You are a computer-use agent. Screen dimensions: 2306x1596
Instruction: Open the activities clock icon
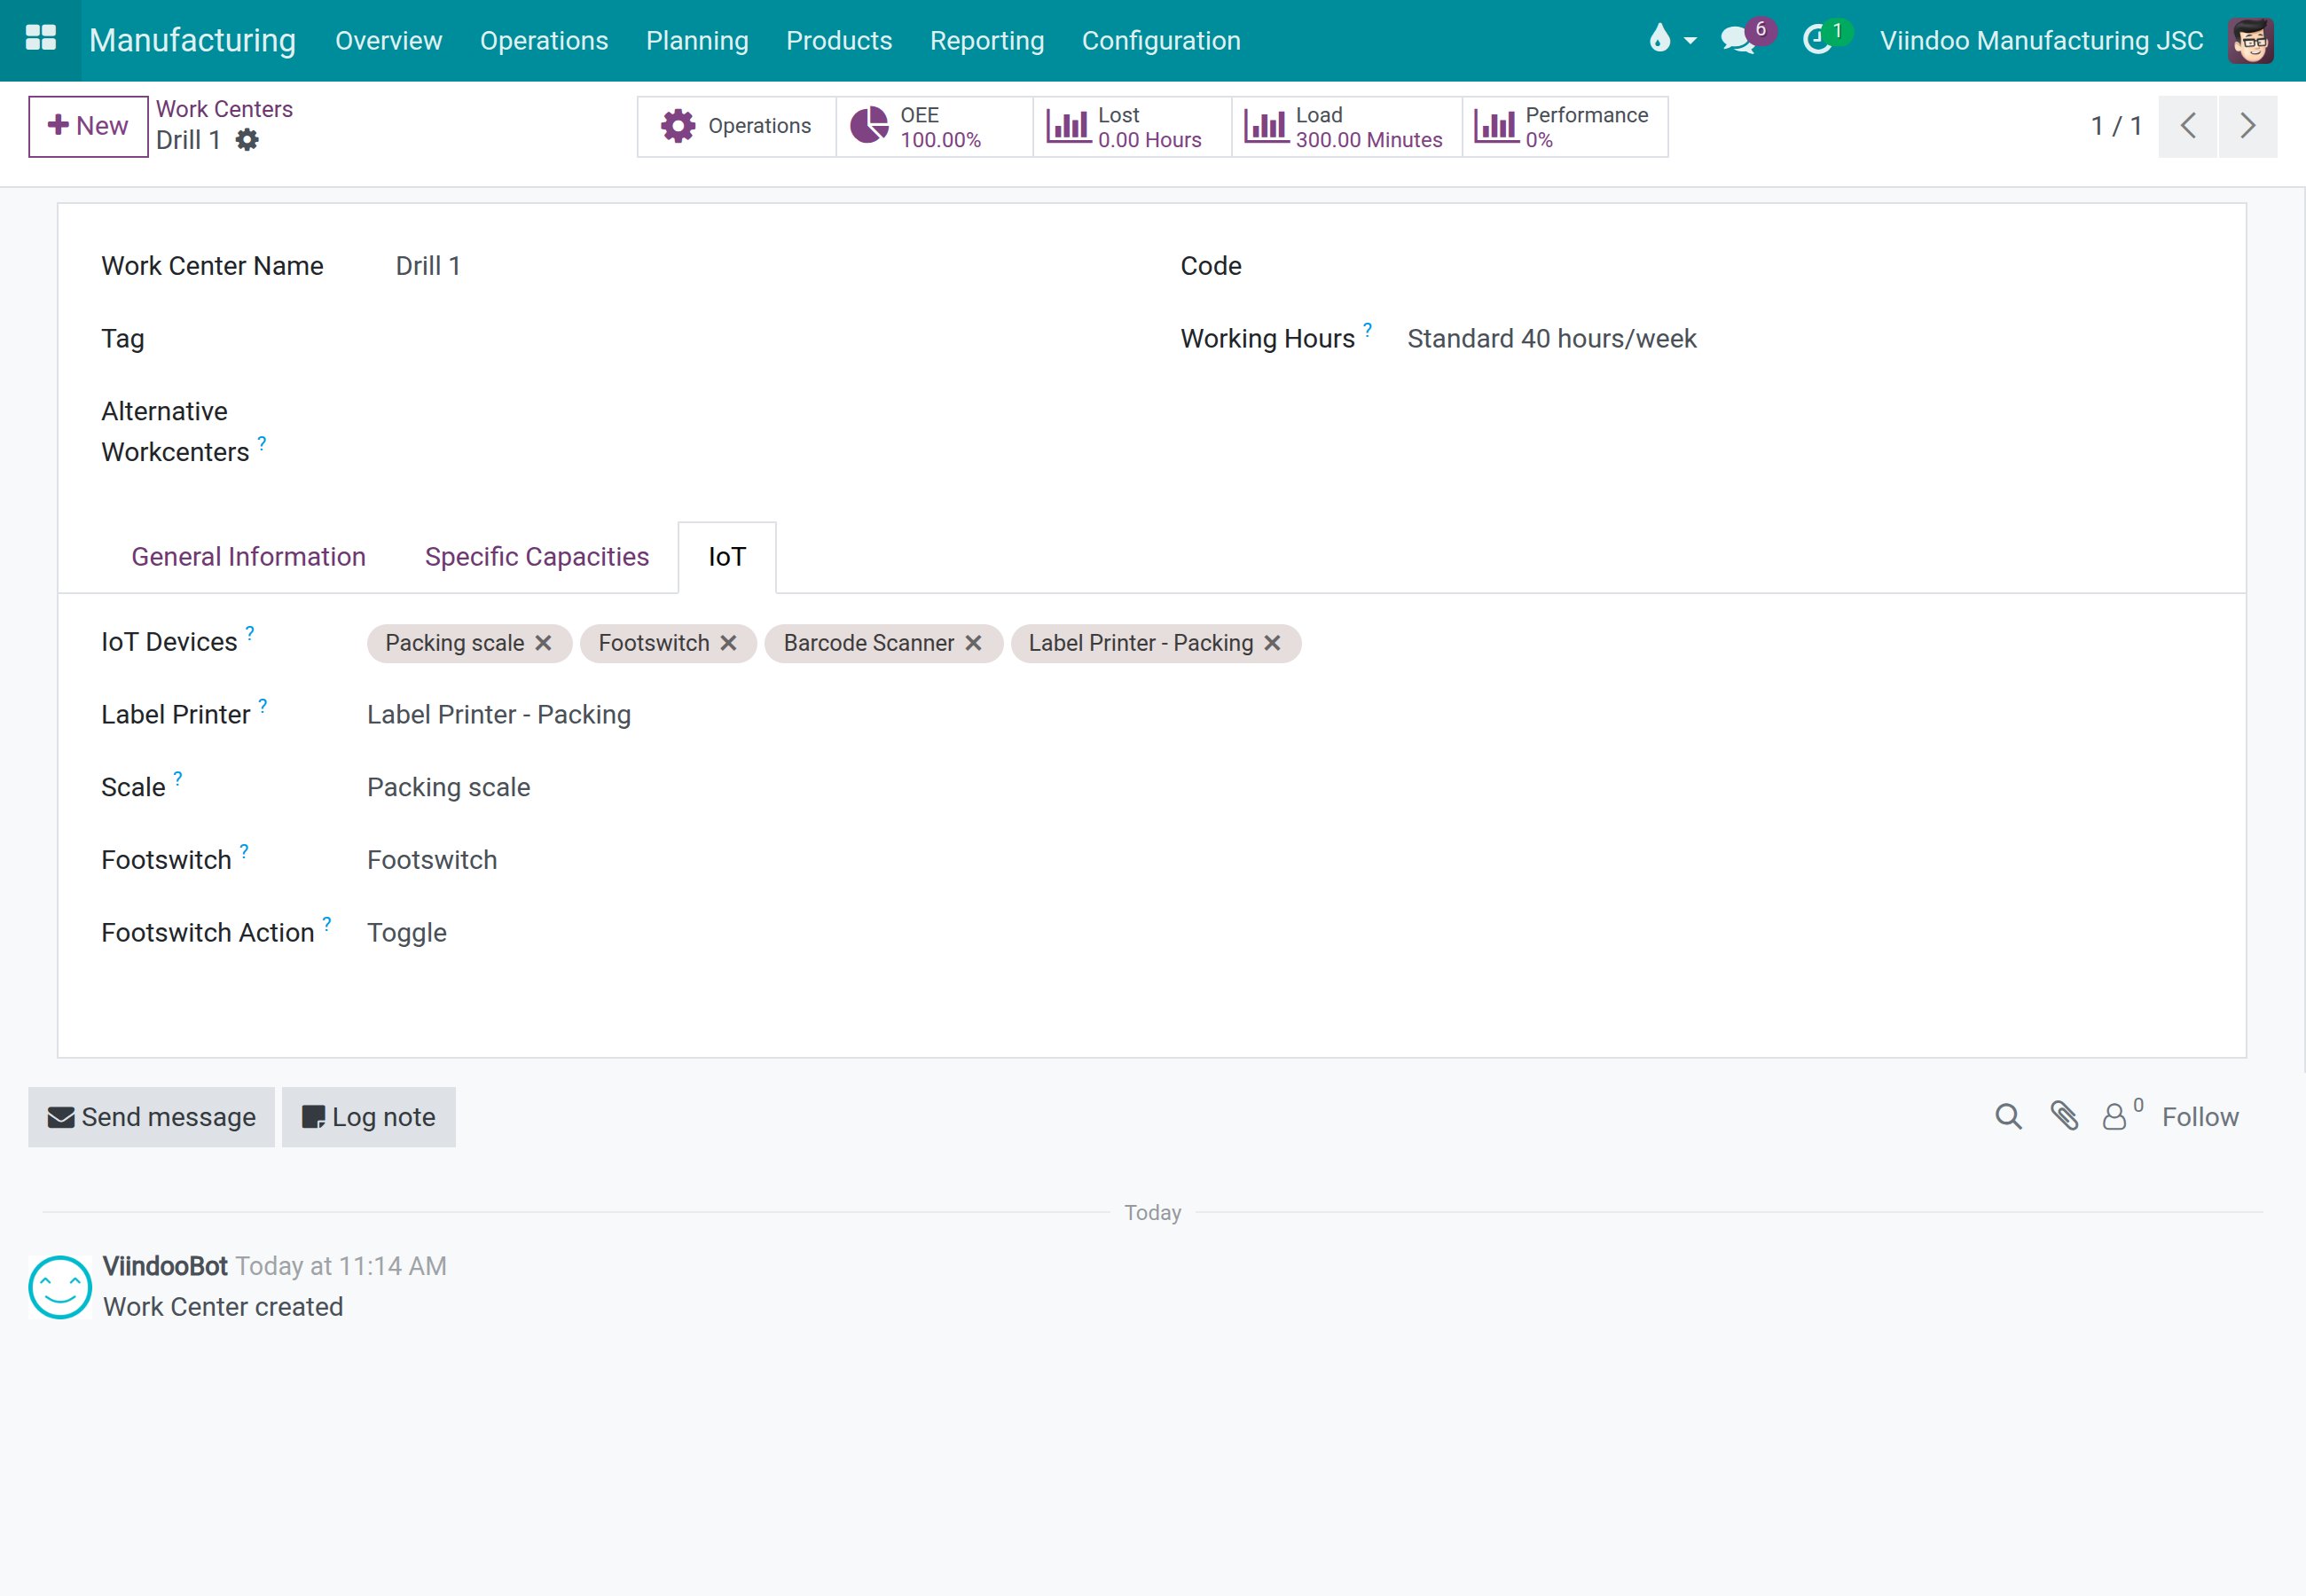tap(1826, 38)
